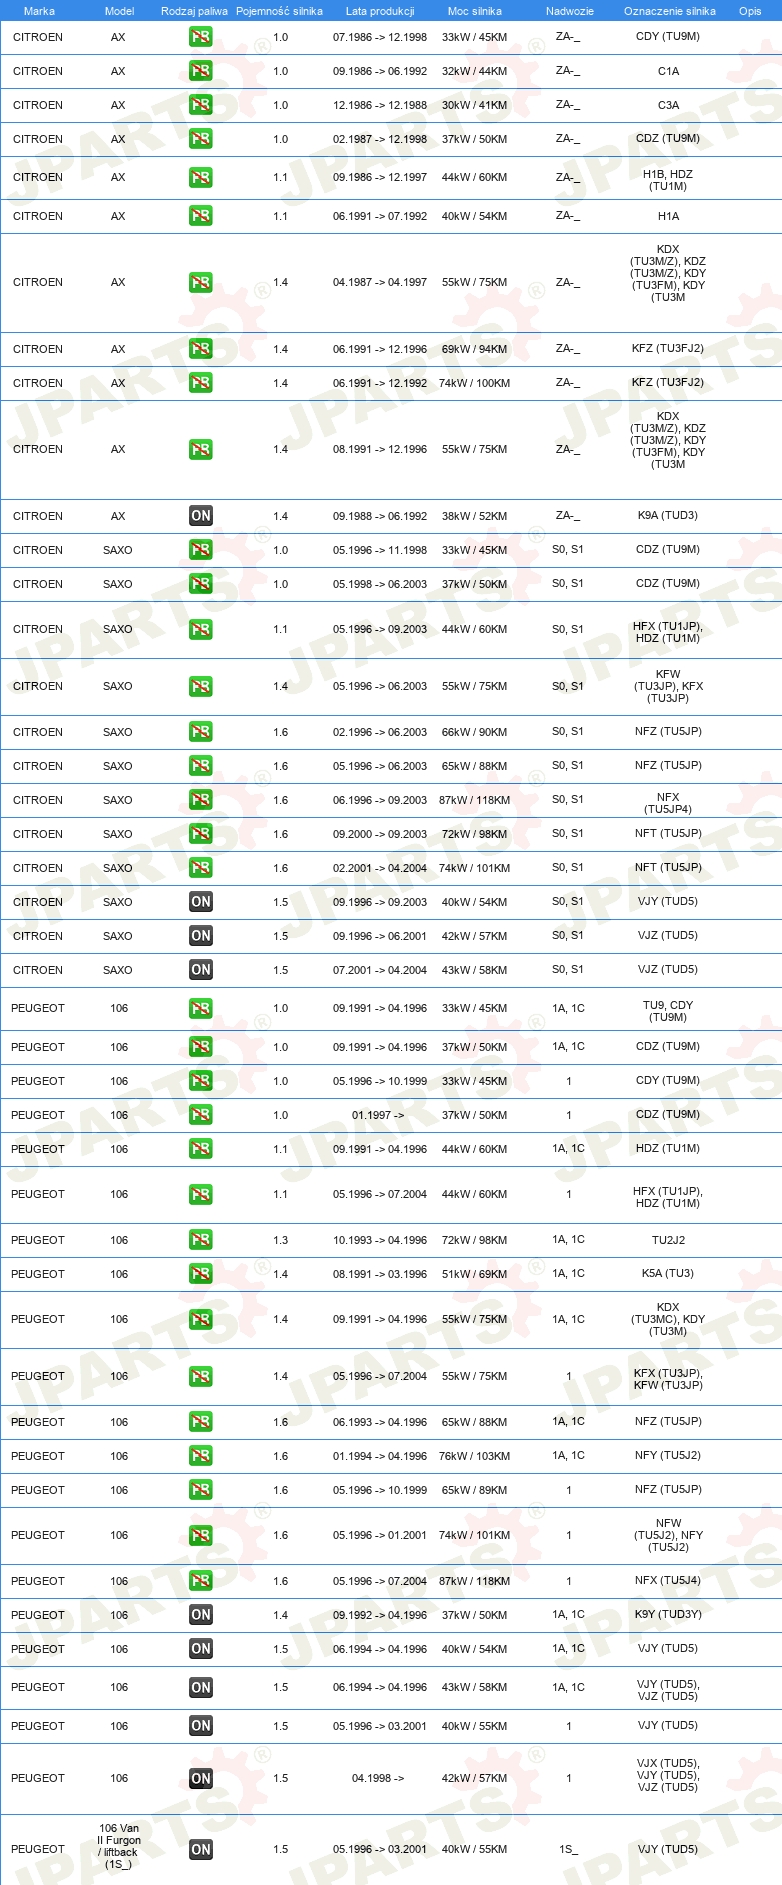Click the petrol icon for SAXO 87kW / 118KM
This screenshot has width=782, height=1885.
coord(201,800)
